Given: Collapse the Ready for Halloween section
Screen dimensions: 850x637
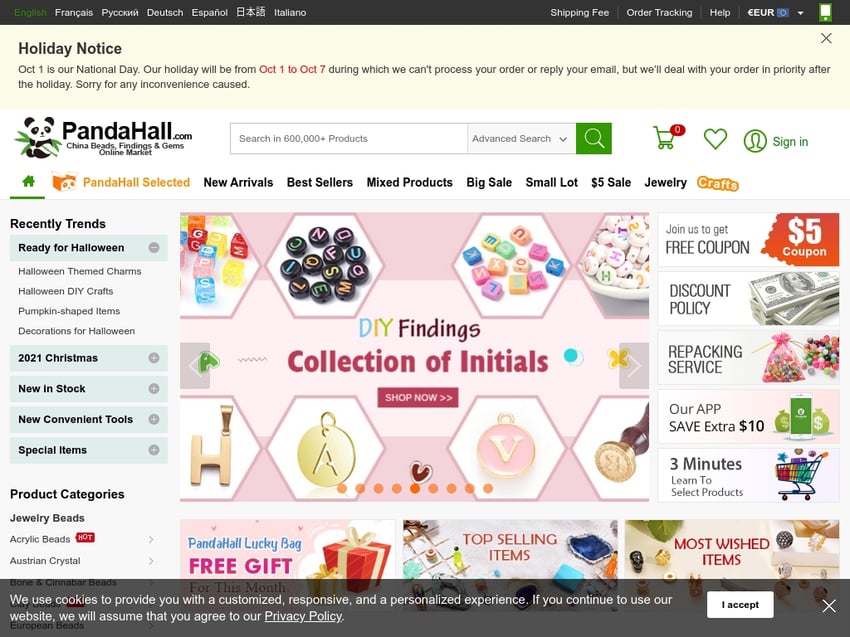Looking at the screenshot, I should point(154,248).
